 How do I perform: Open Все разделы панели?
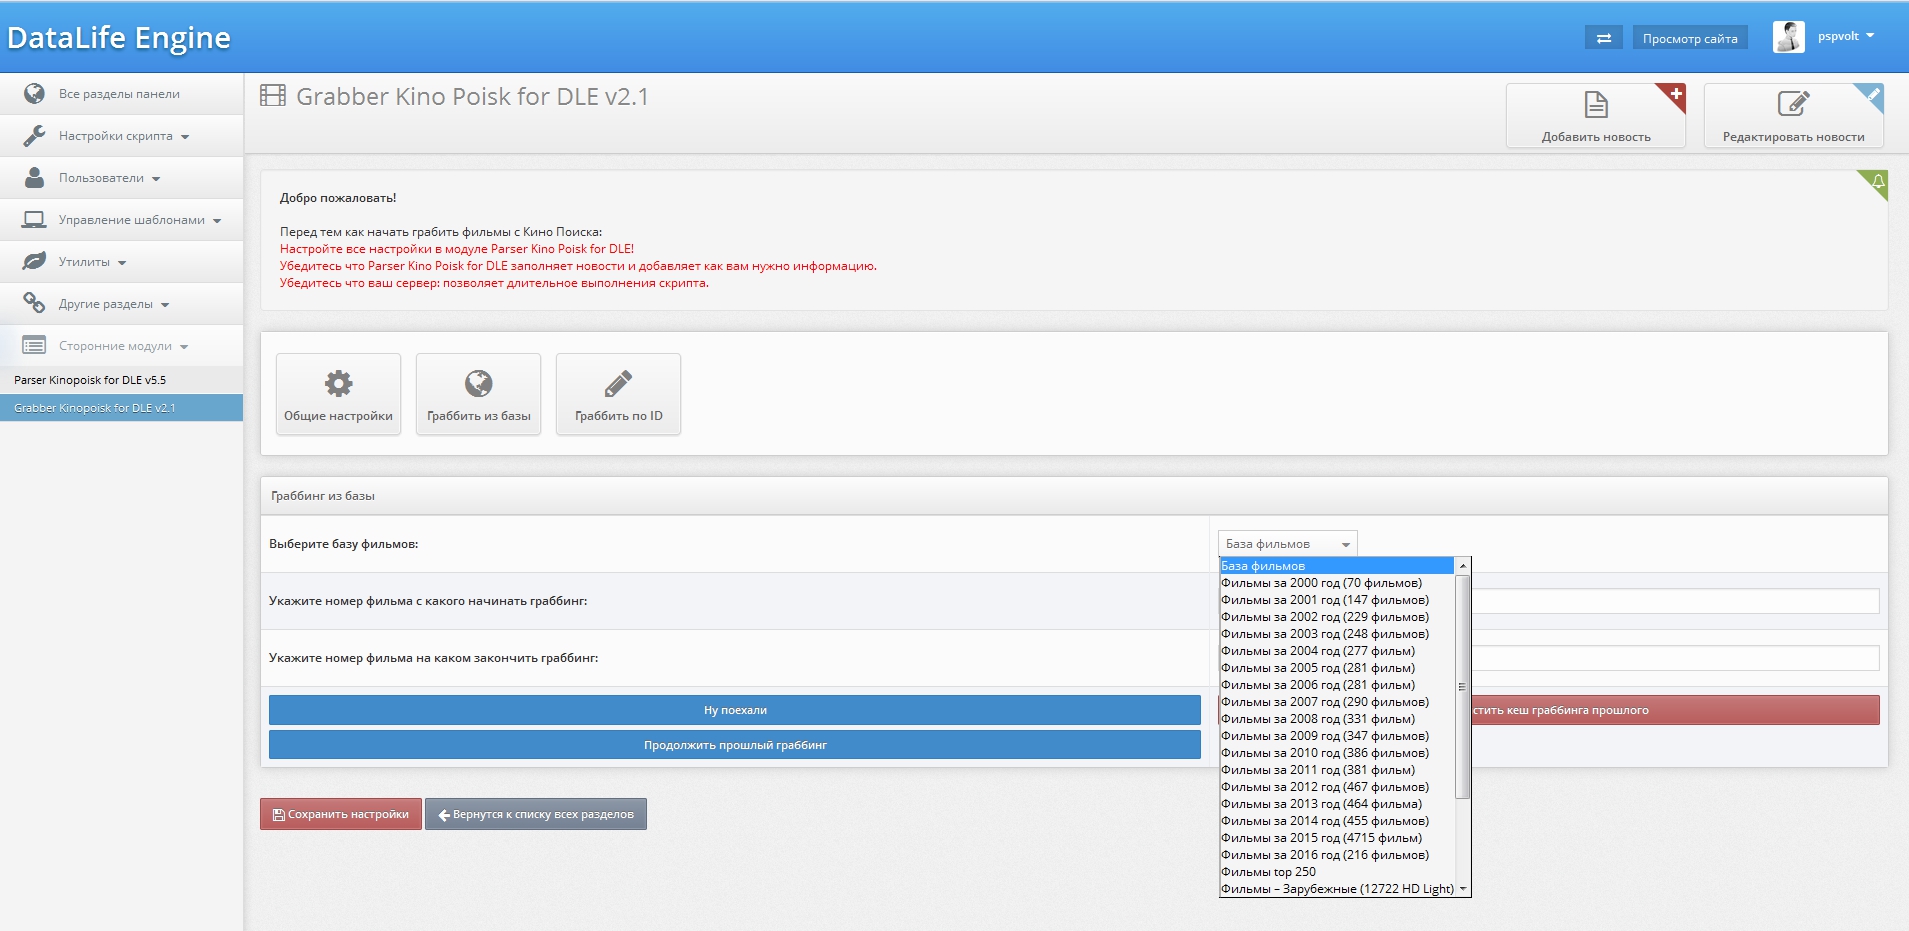tap(121, 93)
